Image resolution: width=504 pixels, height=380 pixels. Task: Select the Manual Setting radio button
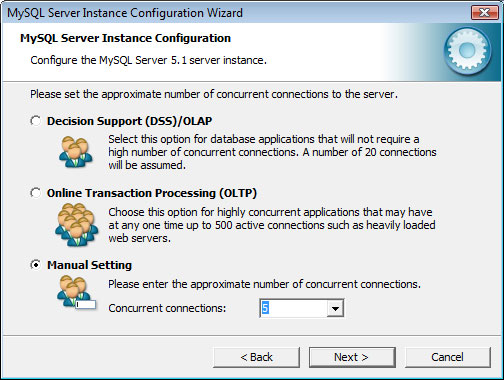(x=36, y=265)
